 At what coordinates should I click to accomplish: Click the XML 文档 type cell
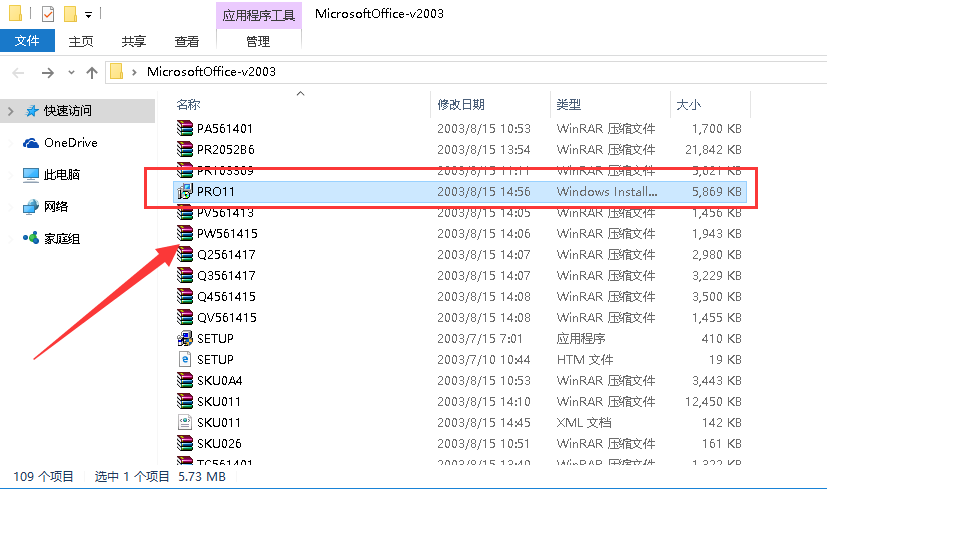click(583, 422)
